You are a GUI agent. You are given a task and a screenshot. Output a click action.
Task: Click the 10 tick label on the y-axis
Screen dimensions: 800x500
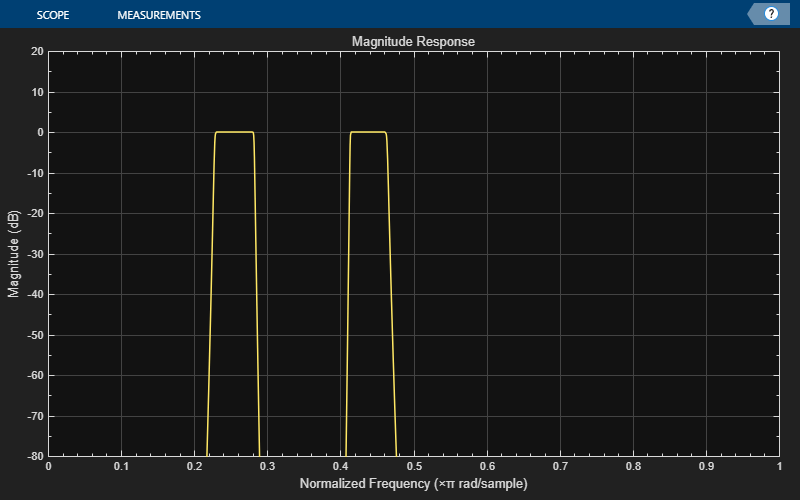click(36, 92)
